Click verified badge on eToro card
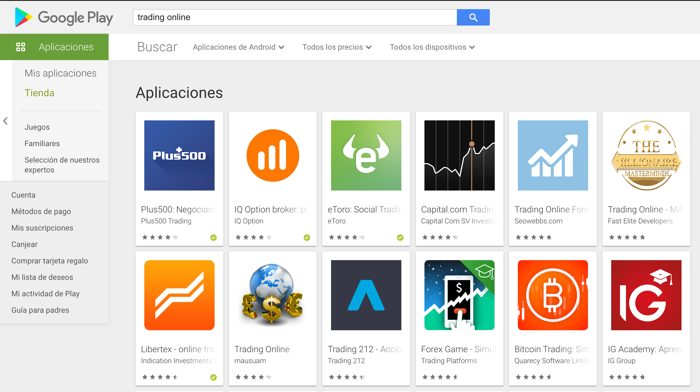 point(400,238)
